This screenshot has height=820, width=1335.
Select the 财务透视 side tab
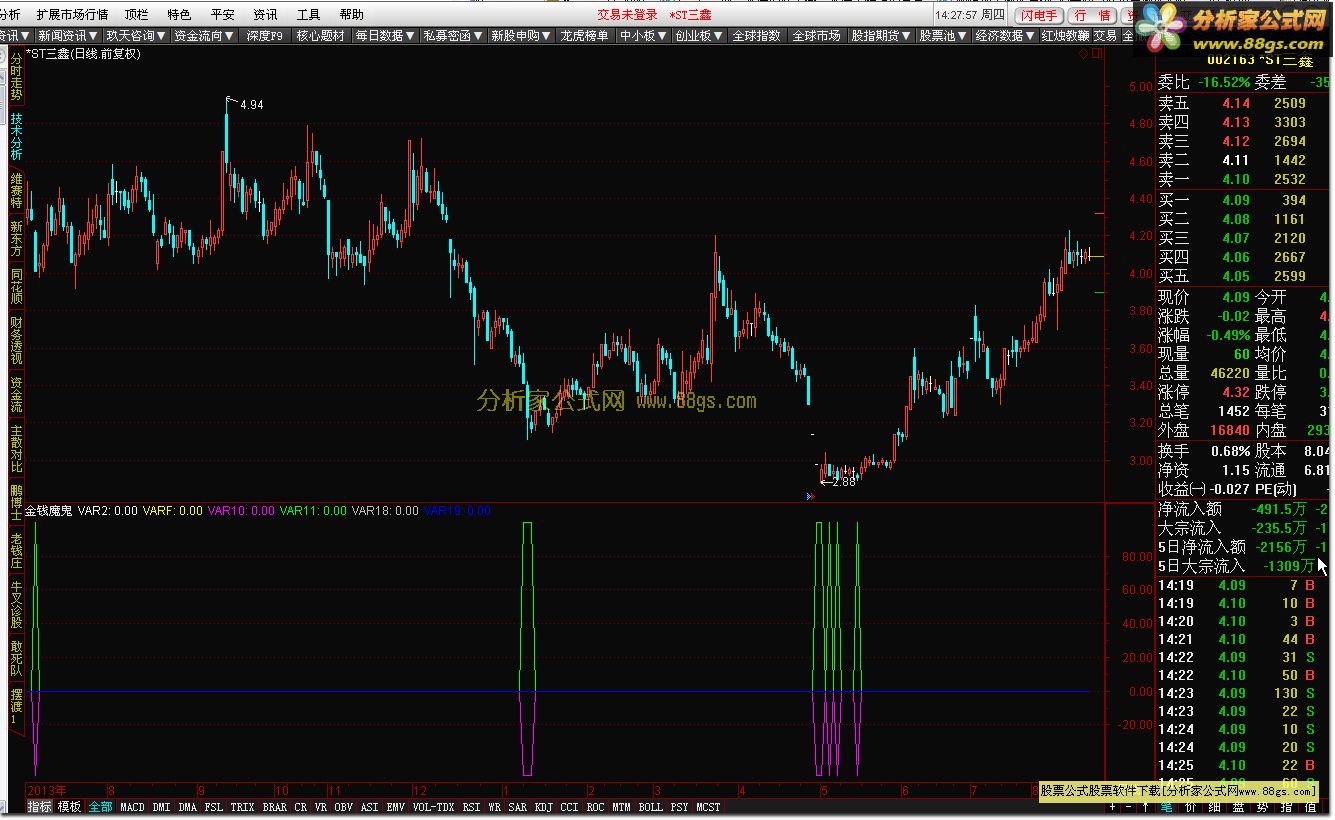pyautogui.click(x=16, y=340)
